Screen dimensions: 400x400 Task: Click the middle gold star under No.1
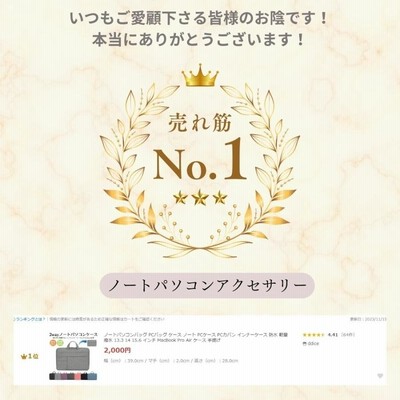pyautogui.click(x=200, y=197)
